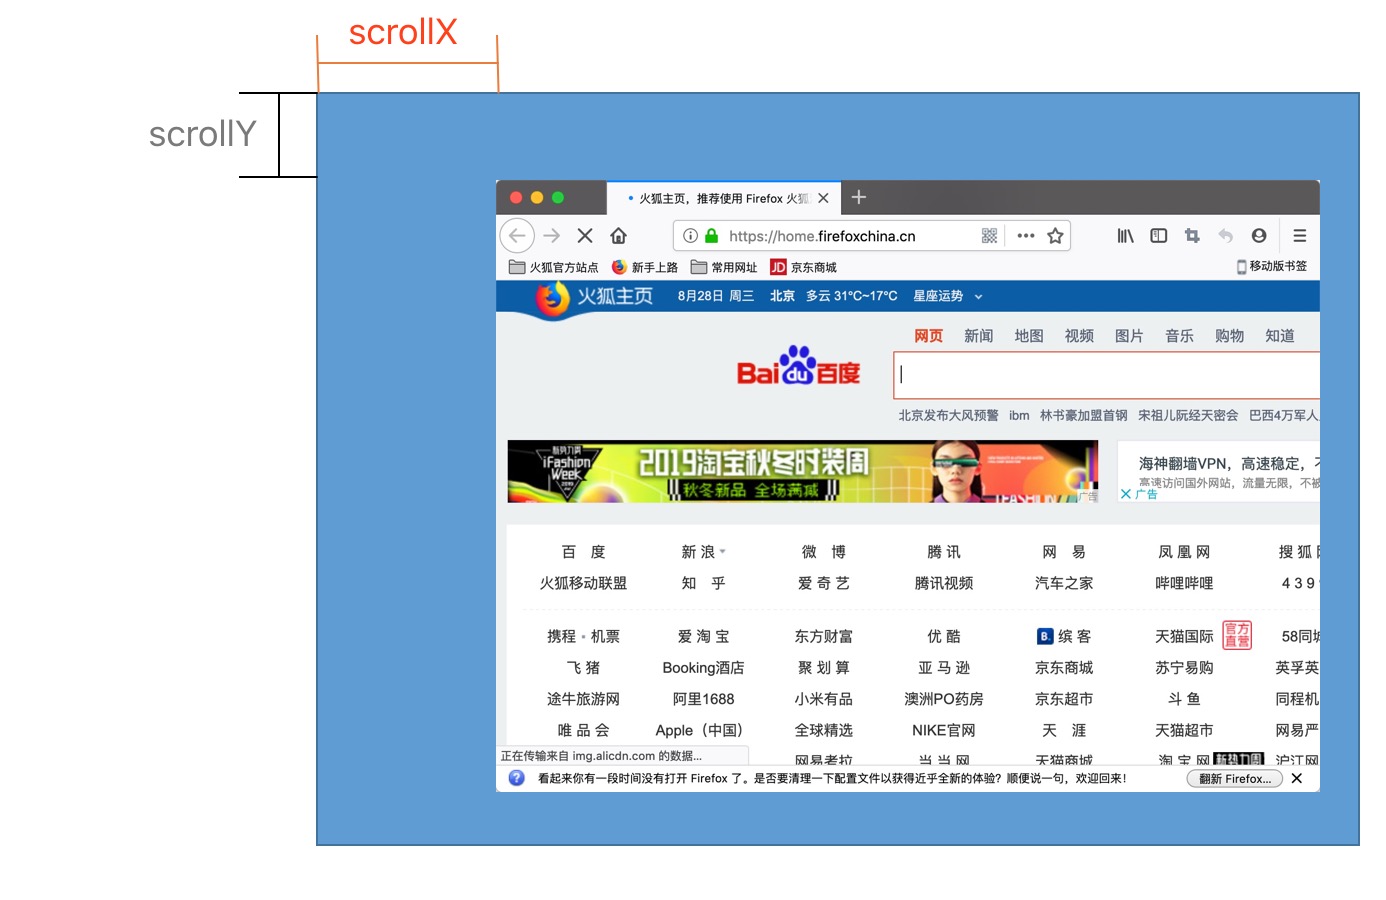
Task: Switch to the 新闻 search tab
Action: (x=978, y=335)
